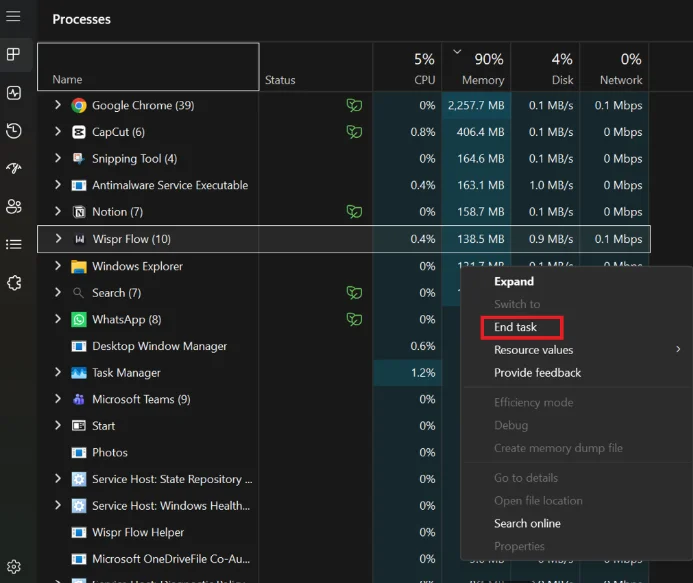
Task: Select Microsoft OneDriveFile Co-Au... row
Action: (171, 559)
